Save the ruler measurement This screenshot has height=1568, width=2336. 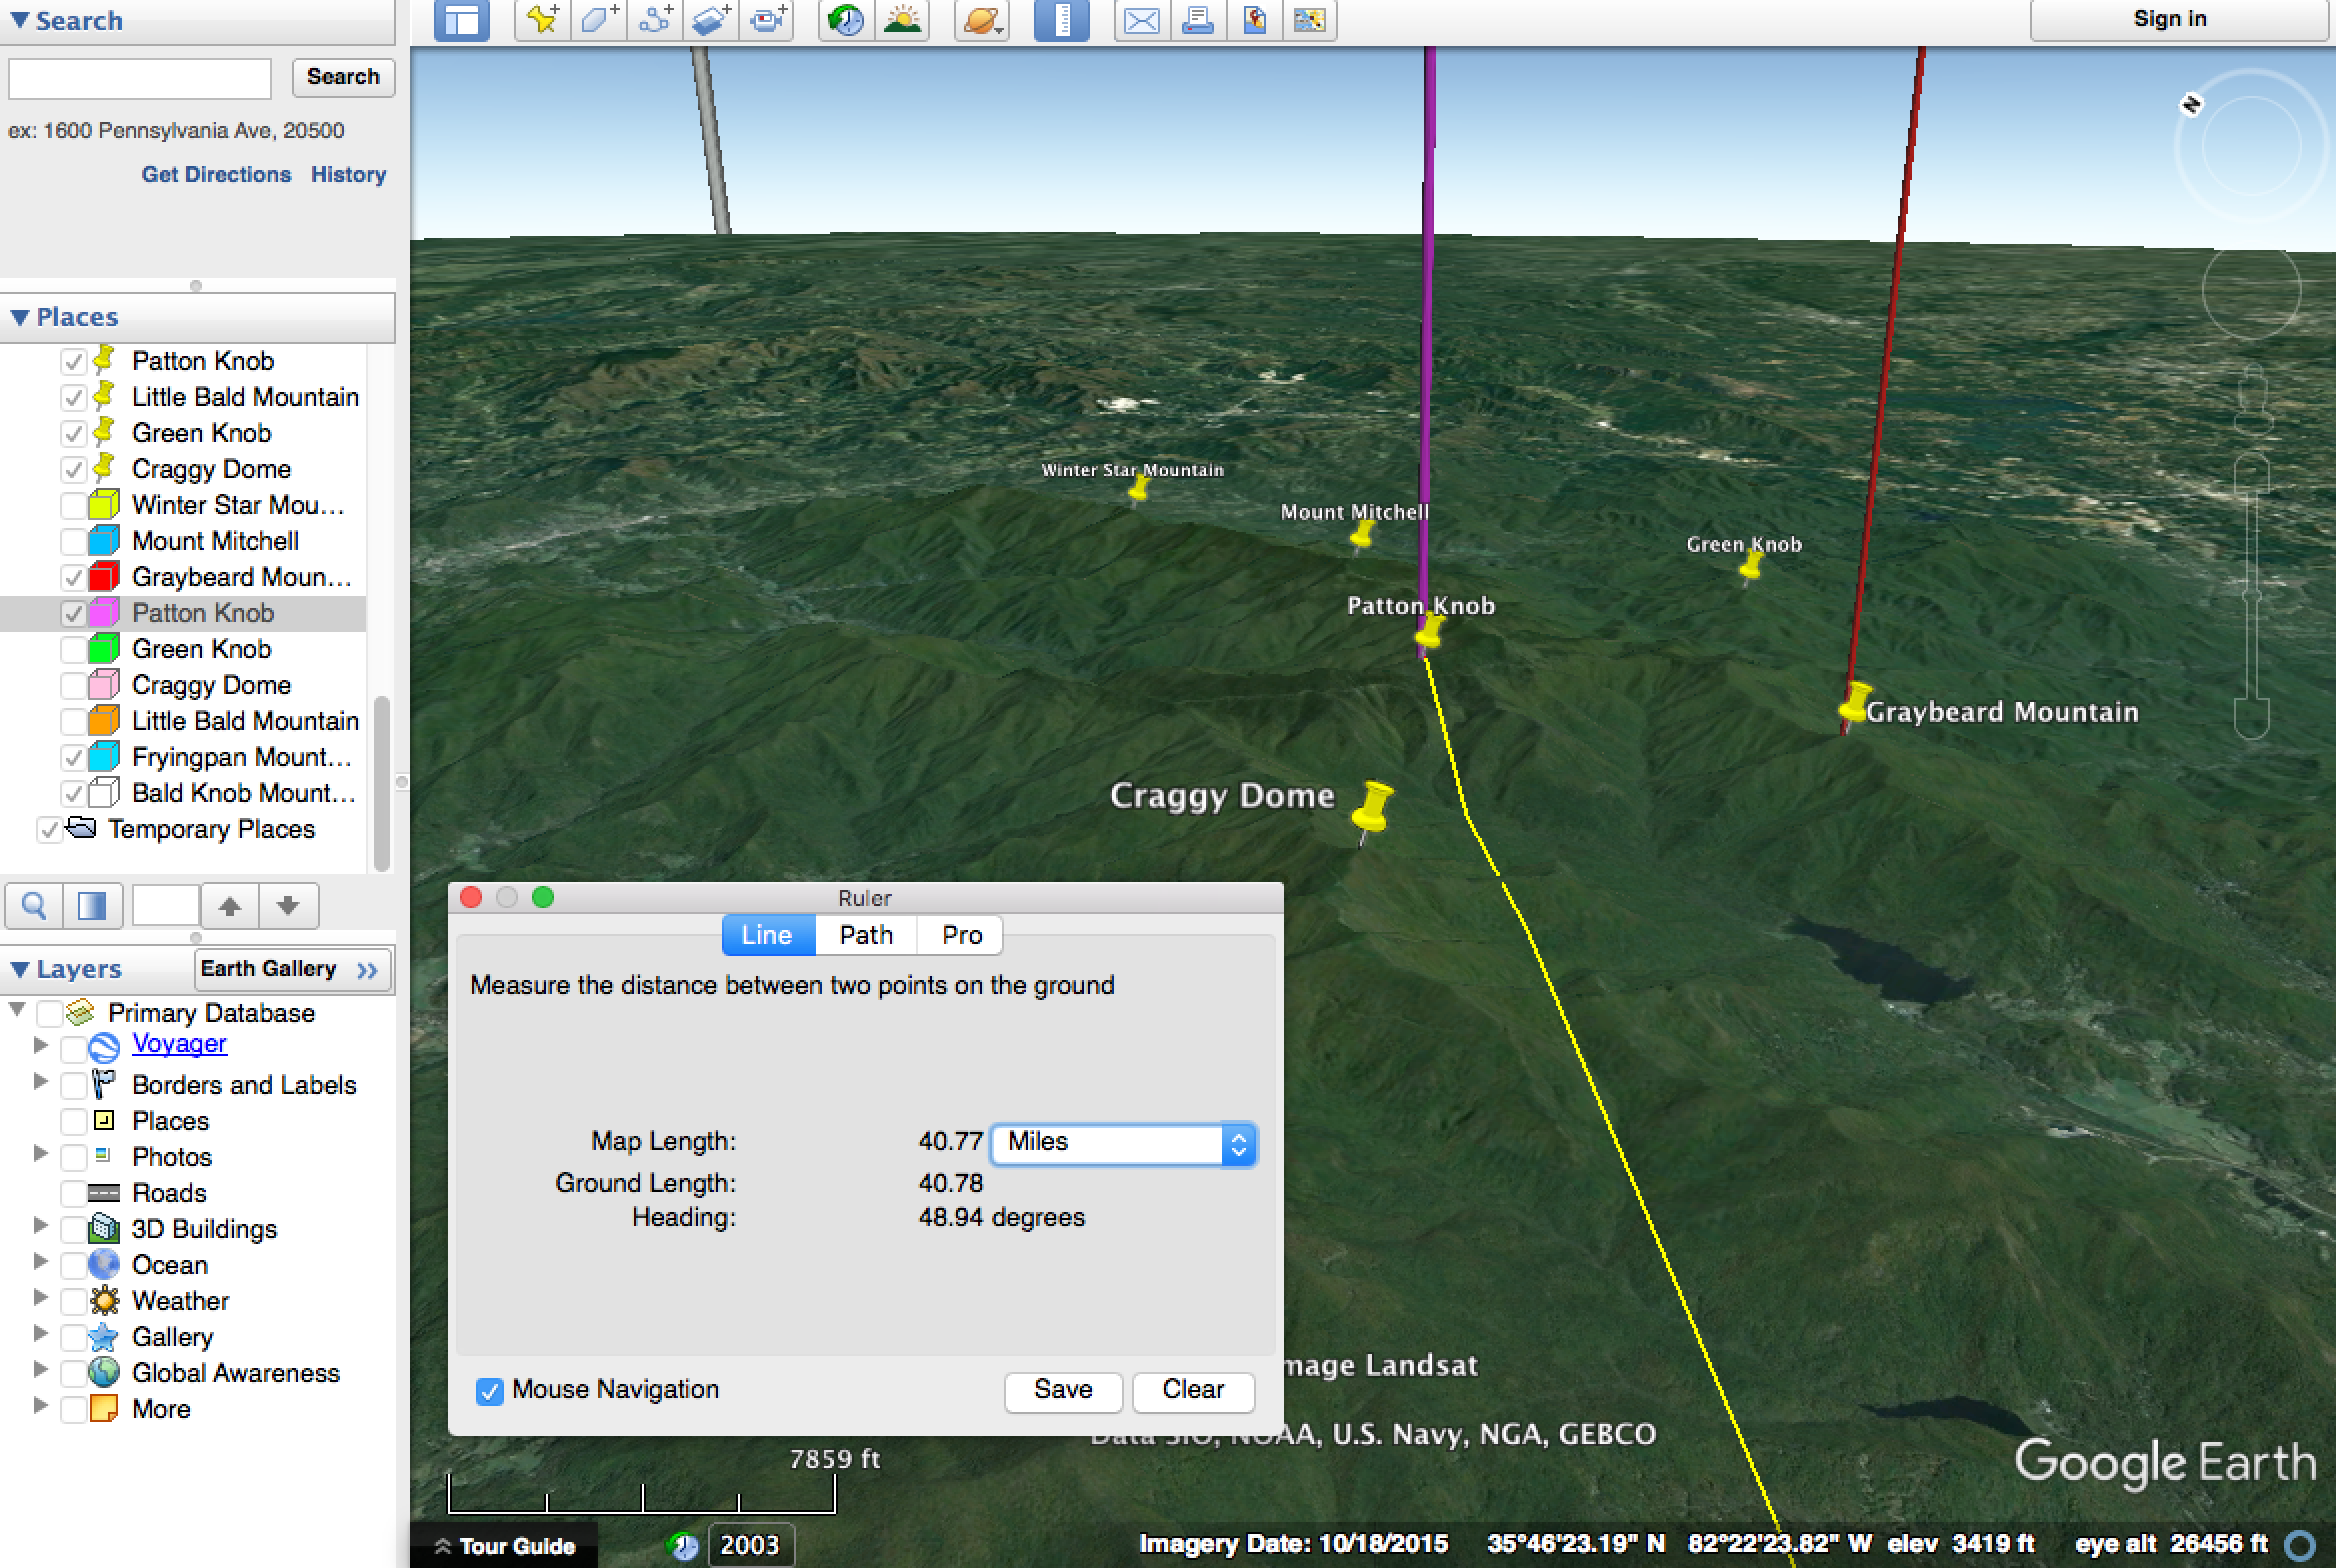pyautogui.click(x=1063, y=1391)
